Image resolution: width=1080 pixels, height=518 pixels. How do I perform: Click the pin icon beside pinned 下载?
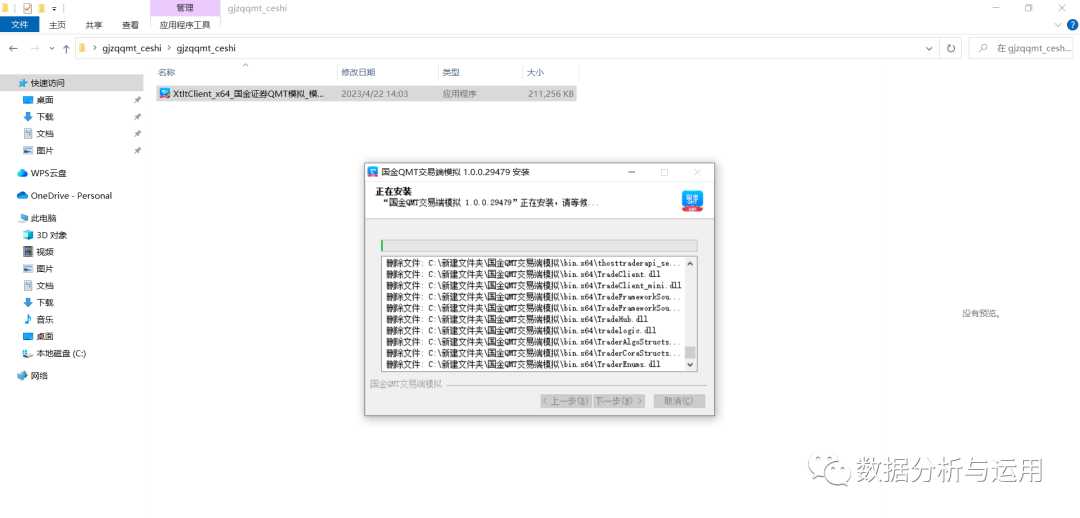pos(137,117)
